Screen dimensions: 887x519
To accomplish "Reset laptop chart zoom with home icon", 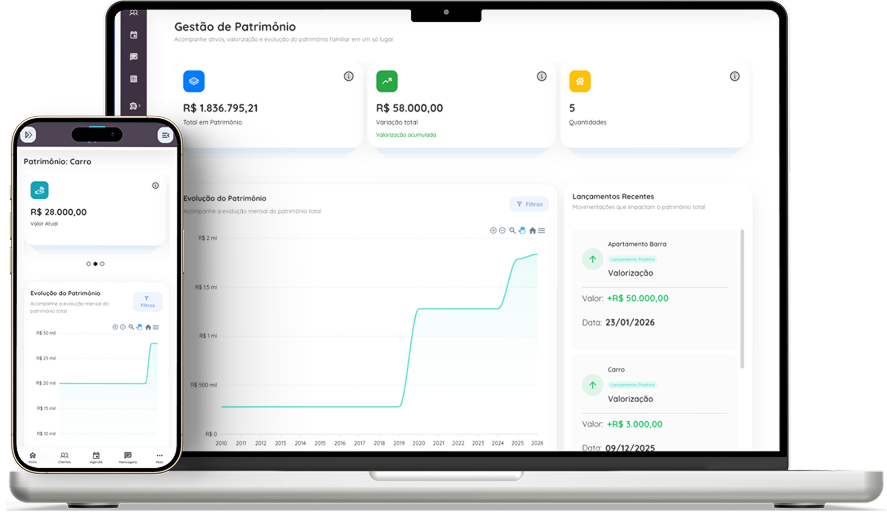I will [x=532, y=230].
